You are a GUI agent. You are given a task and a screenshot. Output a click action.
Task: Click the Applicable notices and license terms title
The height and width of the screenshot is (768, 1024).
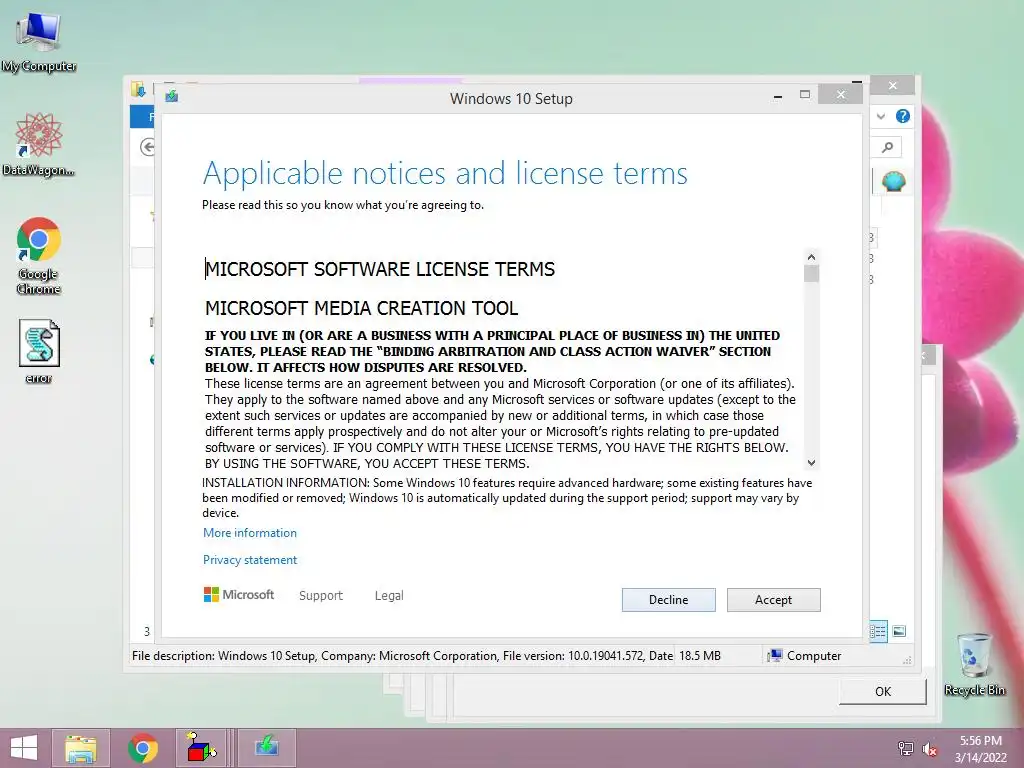click(445, 173)
